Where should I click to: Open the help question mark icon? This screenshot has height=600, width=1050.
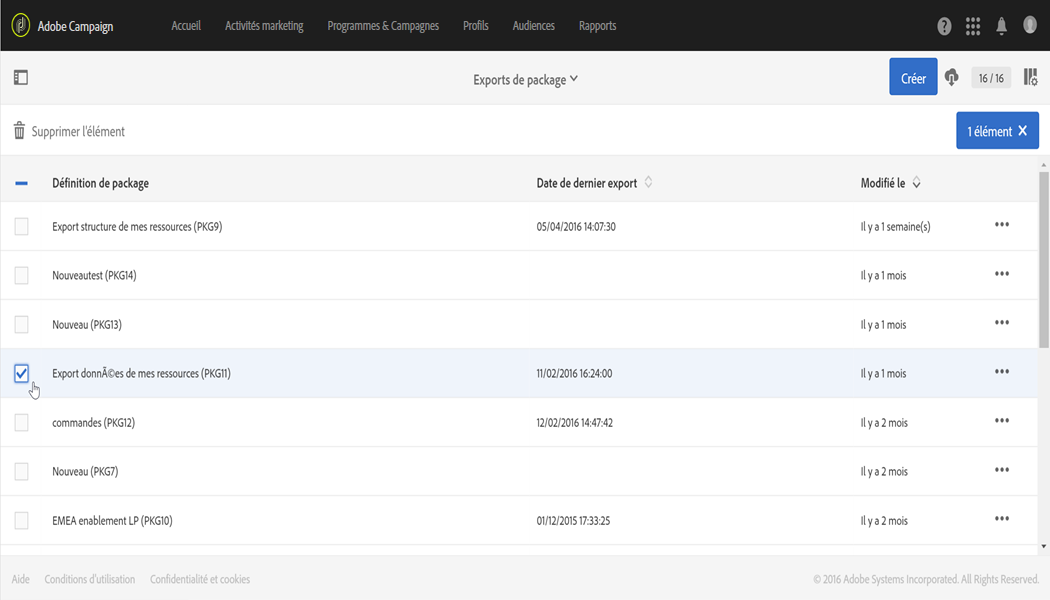coord(944,26)
